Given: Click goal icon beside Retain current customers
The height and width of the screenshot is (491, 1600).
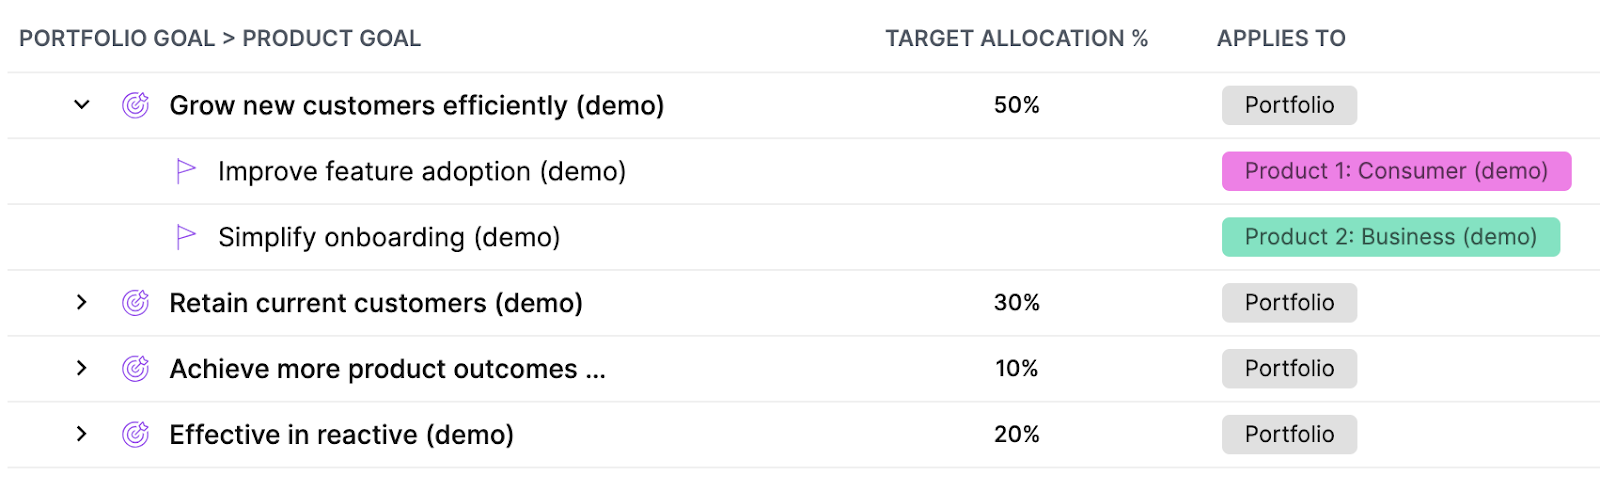Looking at the screenshot, I should tap(135, 302).
